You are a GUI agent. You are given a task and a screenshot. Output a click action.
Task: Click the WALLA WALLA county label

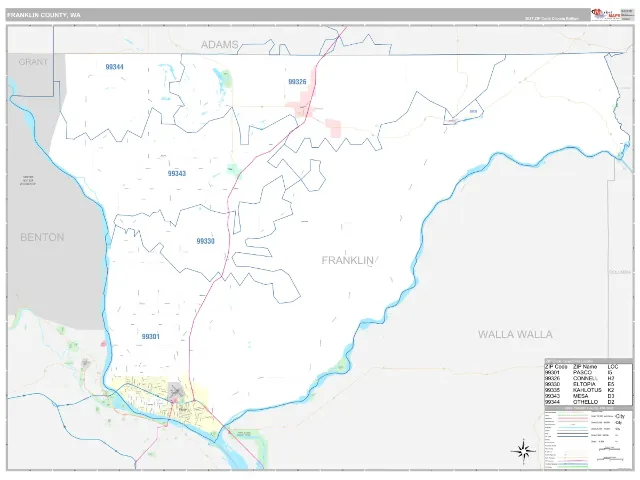tap(515, 334)
